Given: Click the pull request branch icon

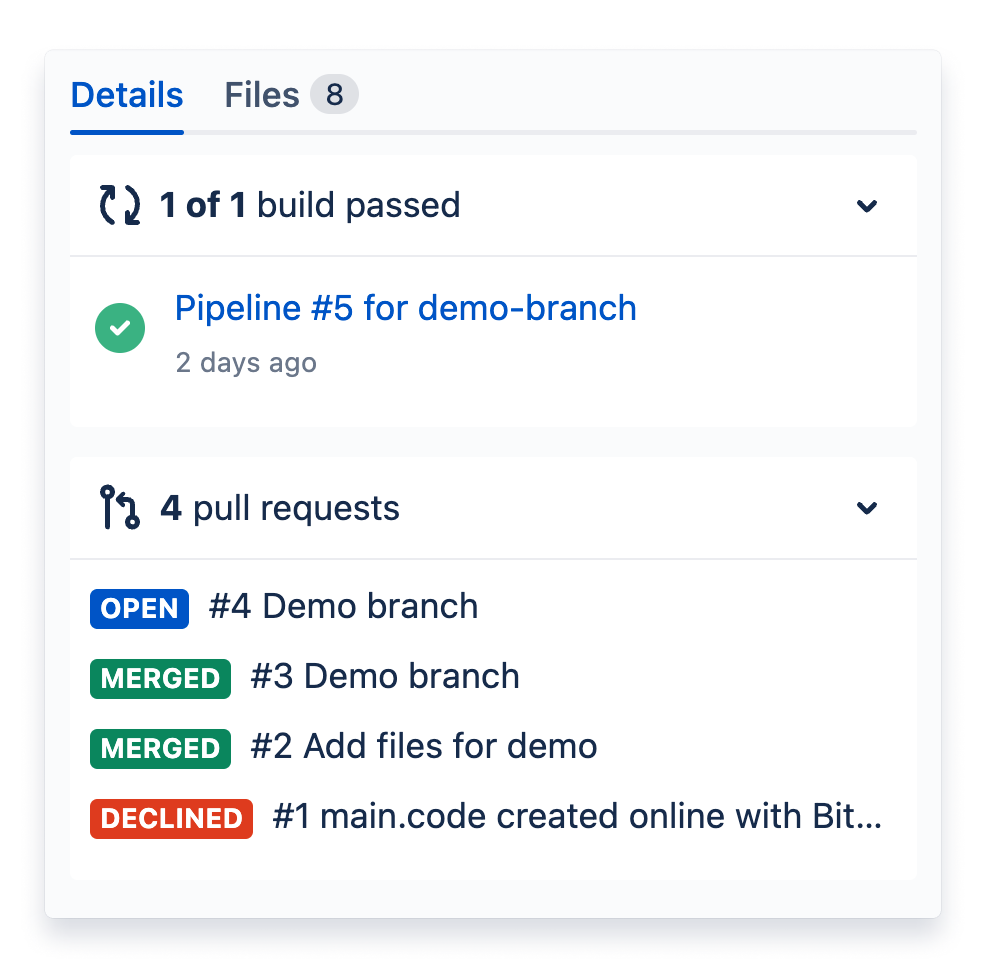Looking at the screenshot, I should pos(119,508).
